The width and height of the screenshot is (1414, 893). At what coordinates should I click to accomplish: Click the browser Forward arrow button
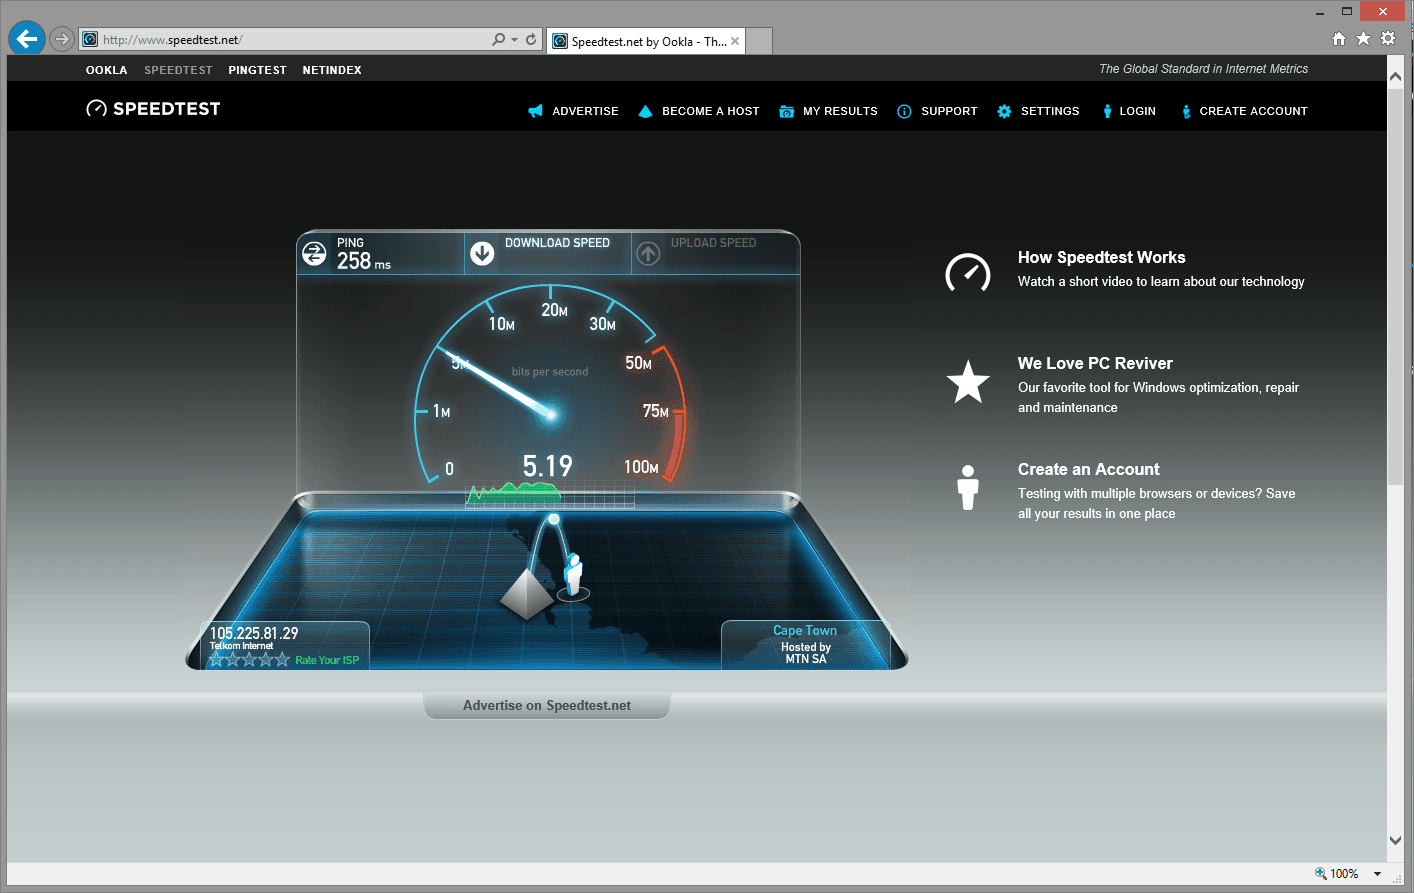(x=62, y=39)
